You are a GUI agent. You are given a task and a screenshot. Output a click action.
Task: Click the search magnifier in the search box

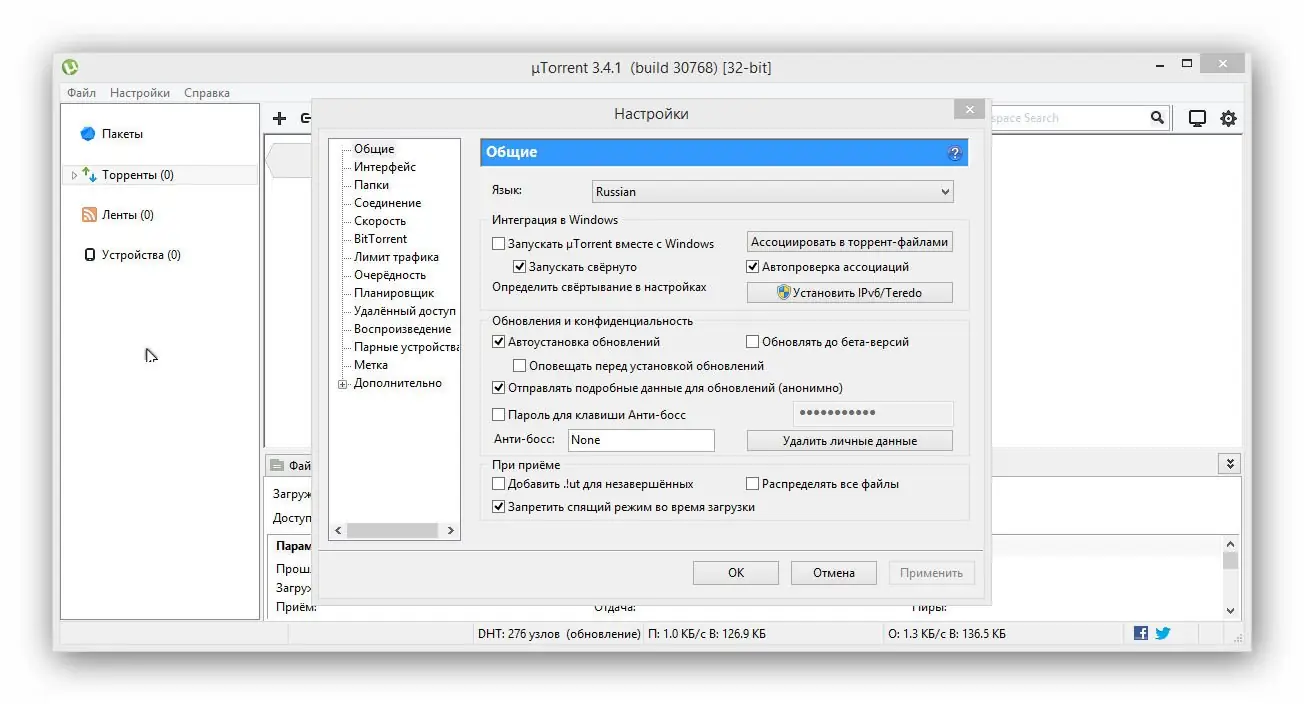point(1157,117)
